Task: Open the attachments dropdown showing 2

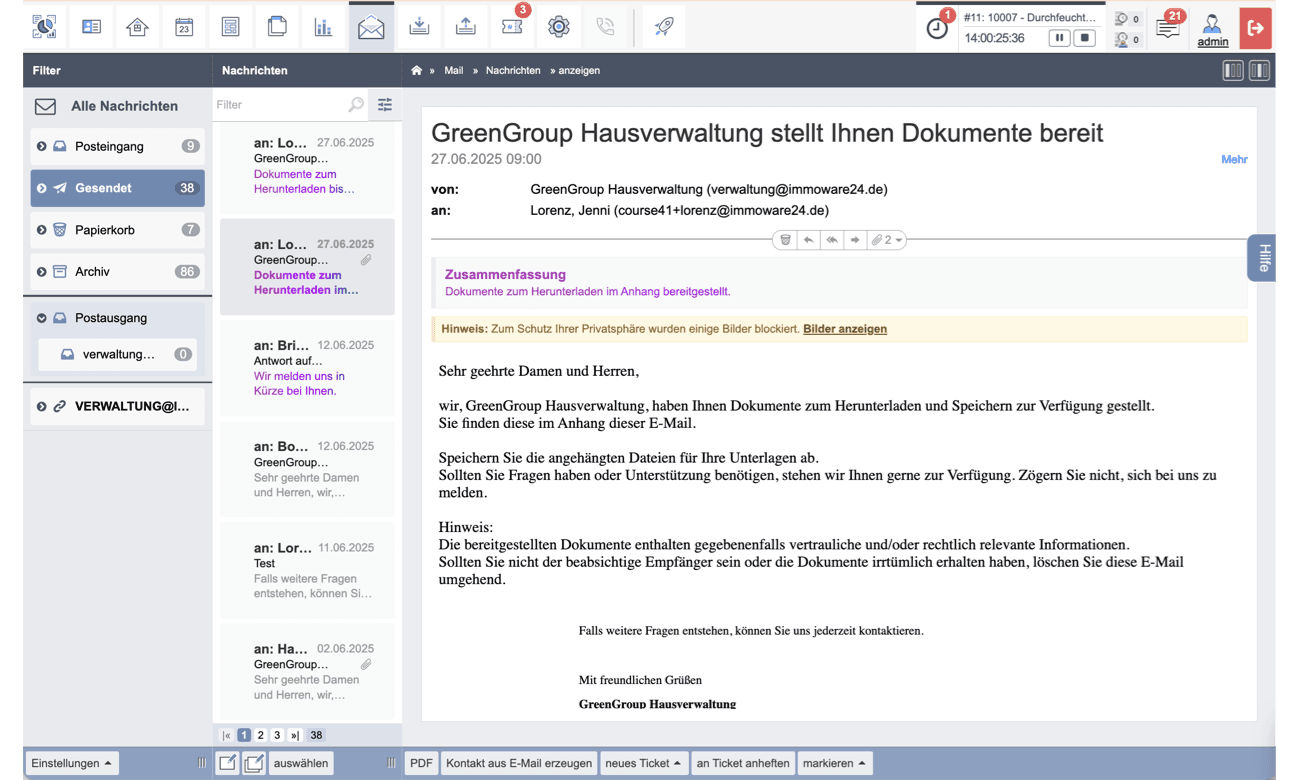Action: coord(886,240)
